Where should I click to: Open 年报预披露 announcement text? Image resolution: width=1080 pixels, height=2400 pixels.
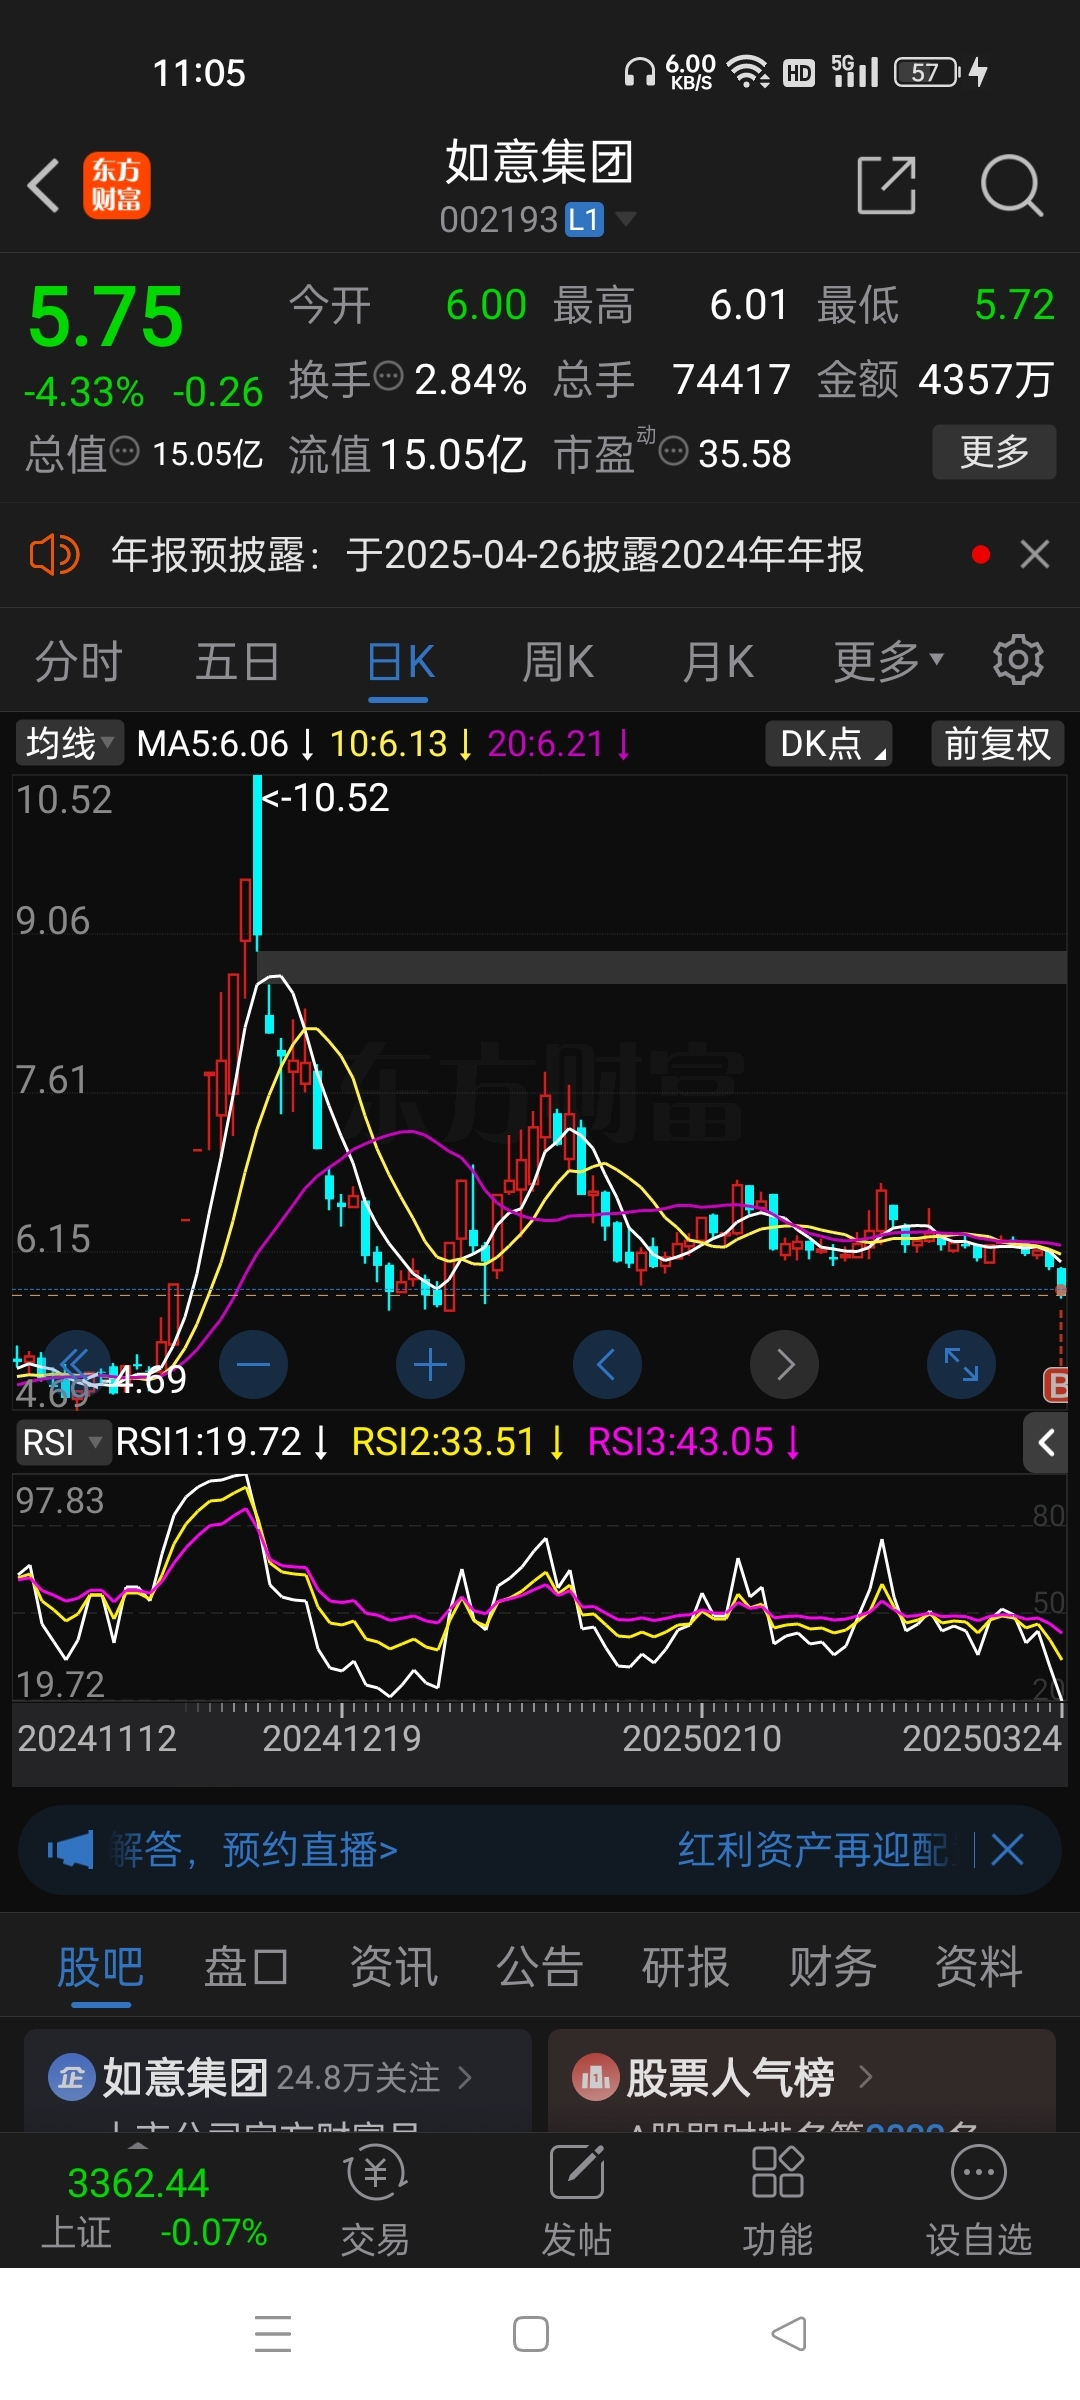[x=487, y=555]
